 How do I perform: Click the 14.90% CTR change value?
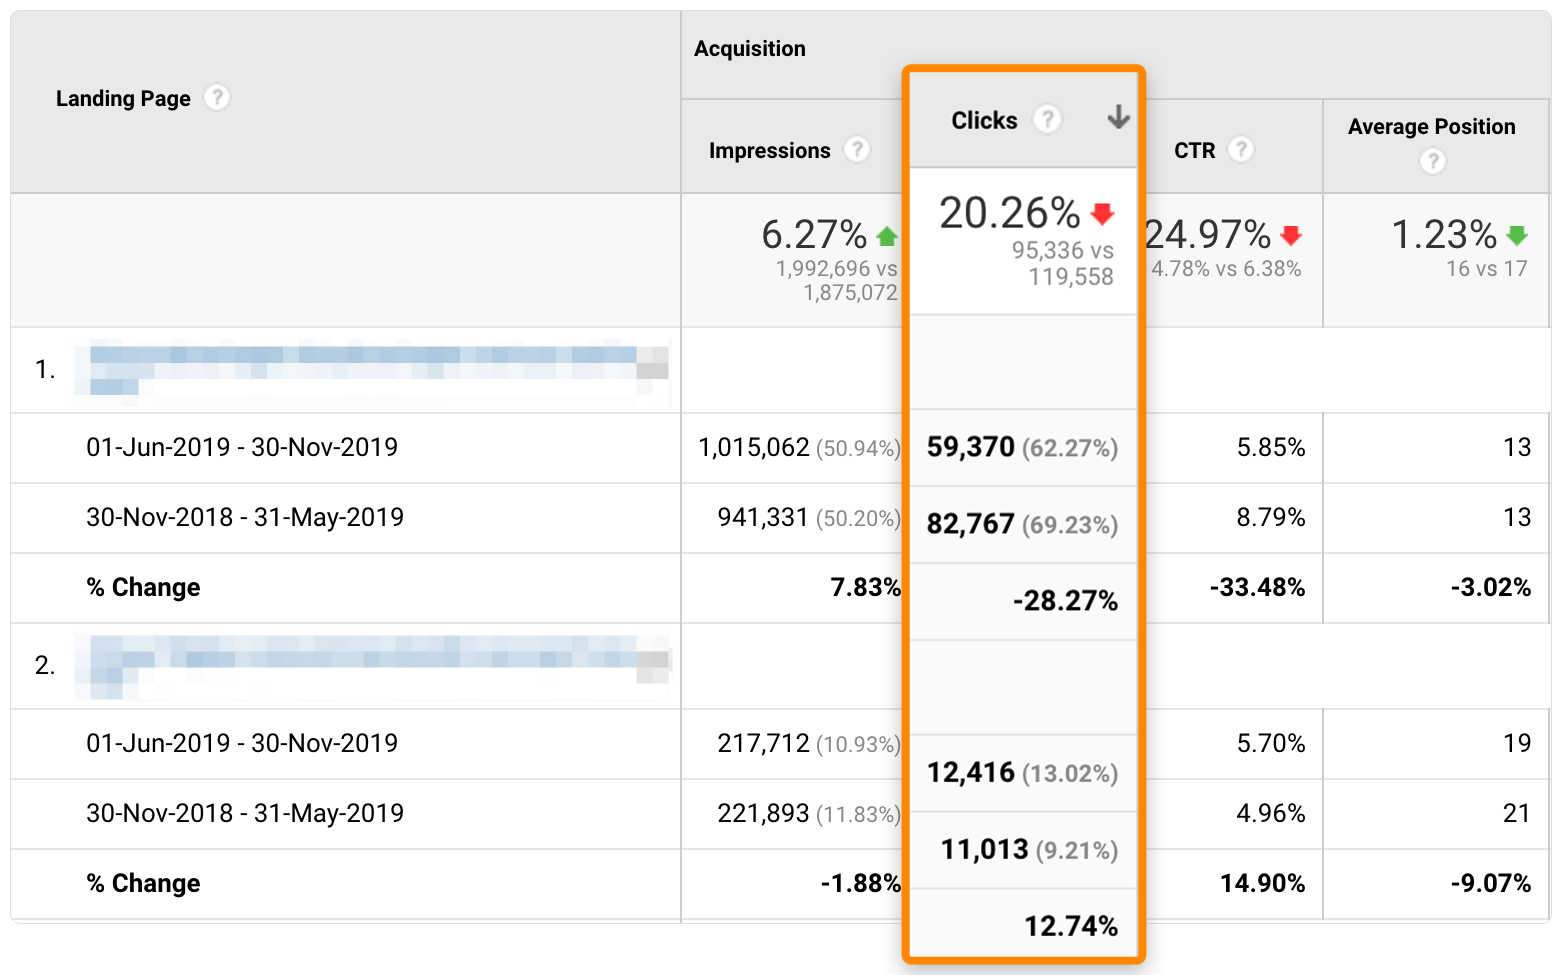coord(1262,883)
